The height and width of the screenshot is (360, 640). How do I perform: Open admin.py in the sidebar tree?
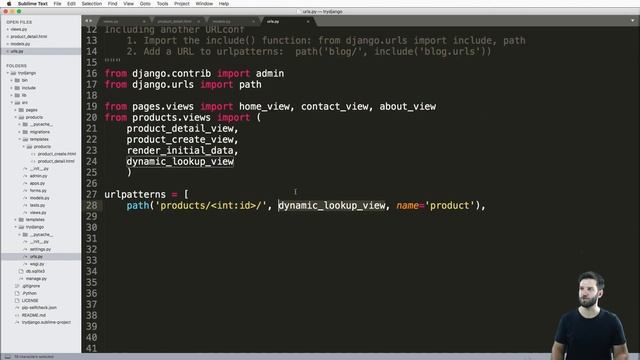38,176
